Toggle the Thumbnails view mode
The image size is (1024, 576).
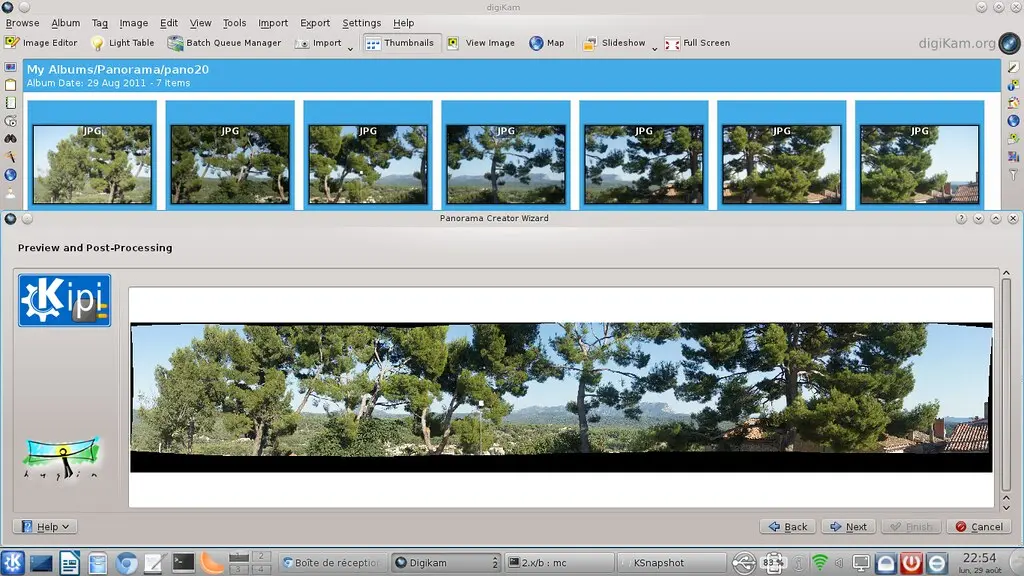401,43
